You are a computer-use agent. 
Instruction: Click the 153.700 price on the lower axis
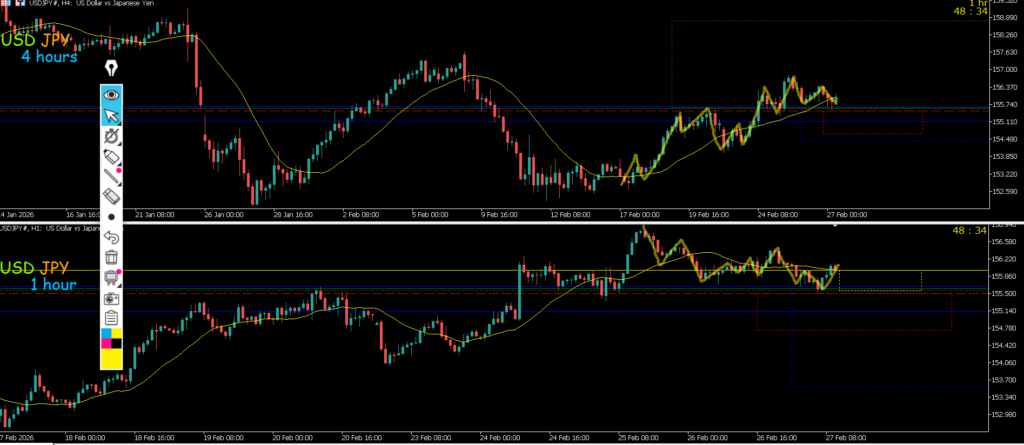point(1006,380)
